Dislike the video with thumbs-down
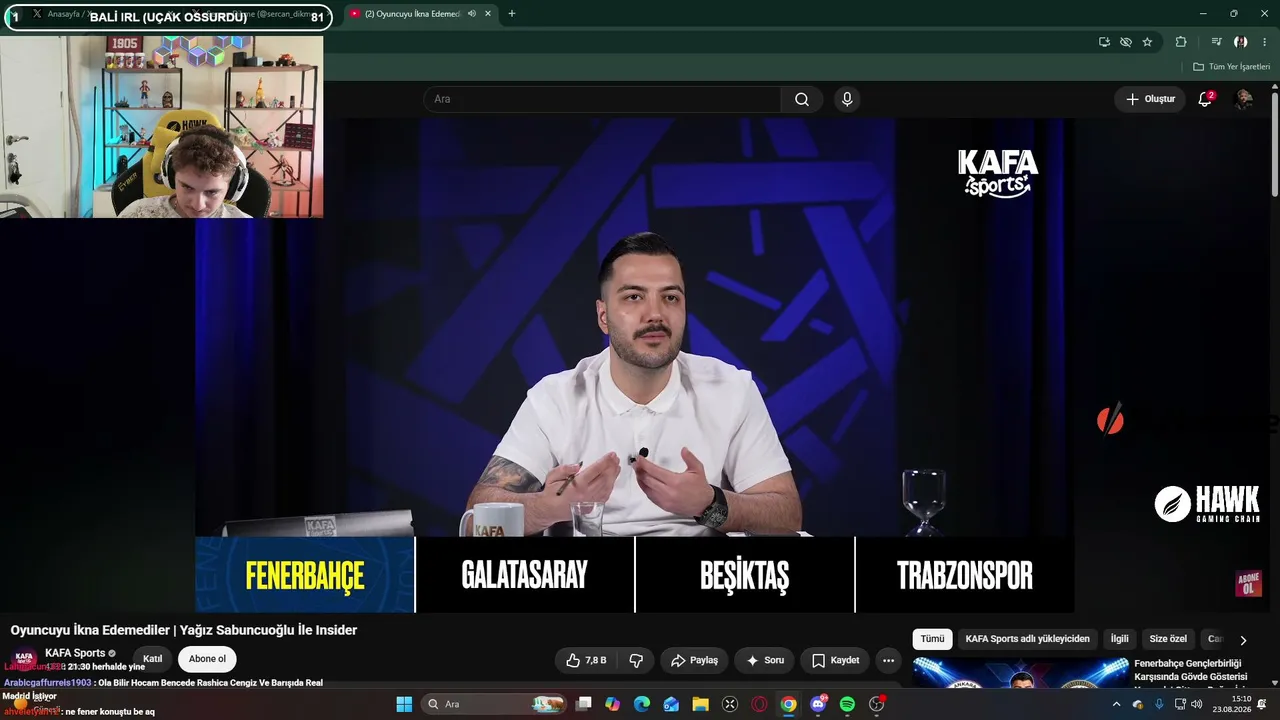The width and height of the screenshot is (1280, 720). [636, 660]
